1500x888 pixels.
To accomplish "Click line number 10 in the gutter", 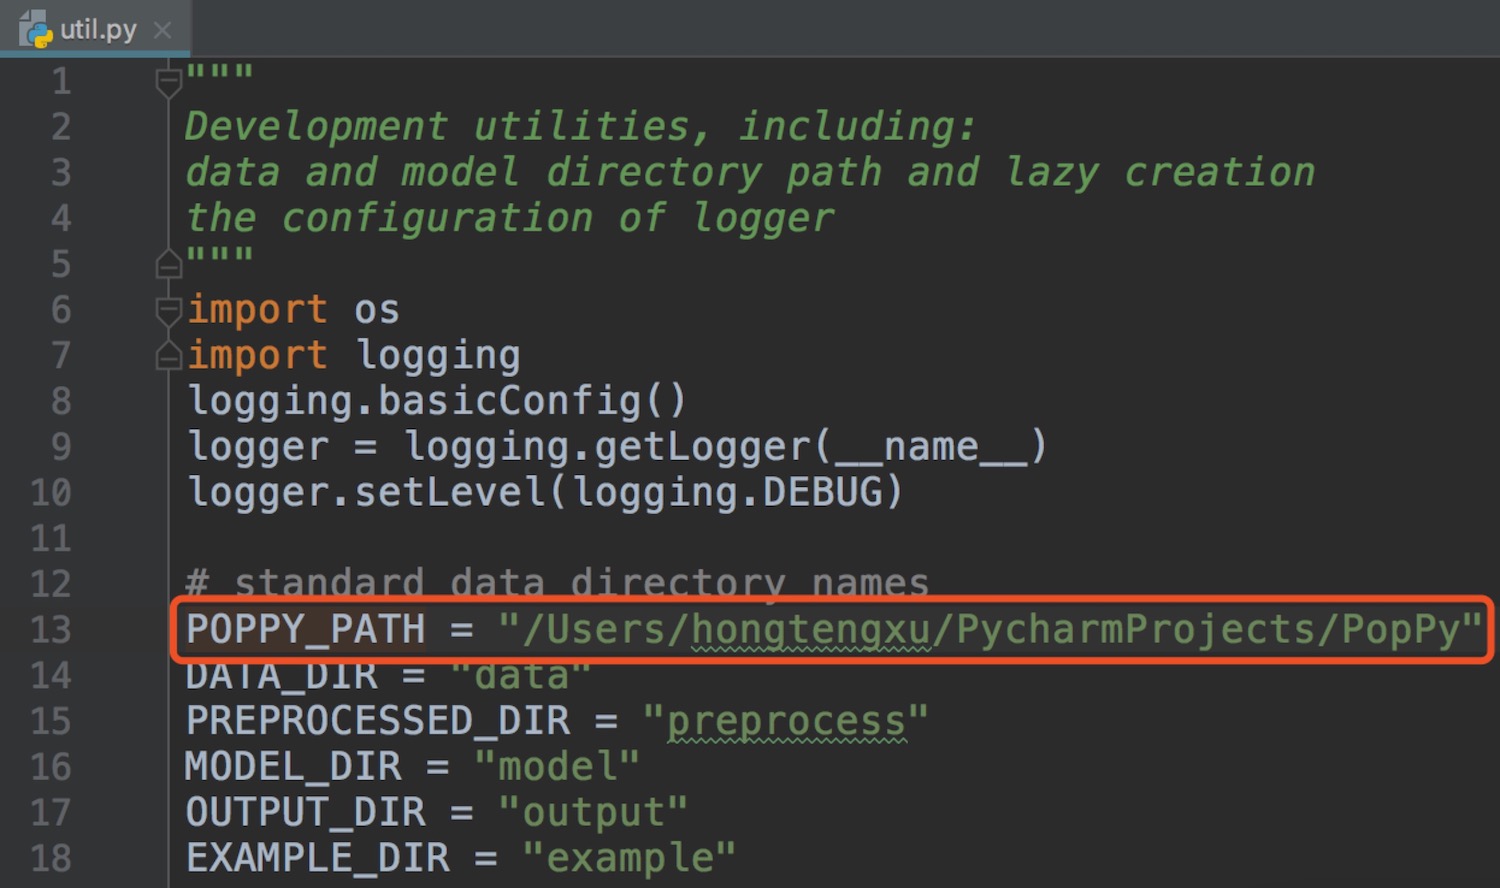I will tap(51, 493).
